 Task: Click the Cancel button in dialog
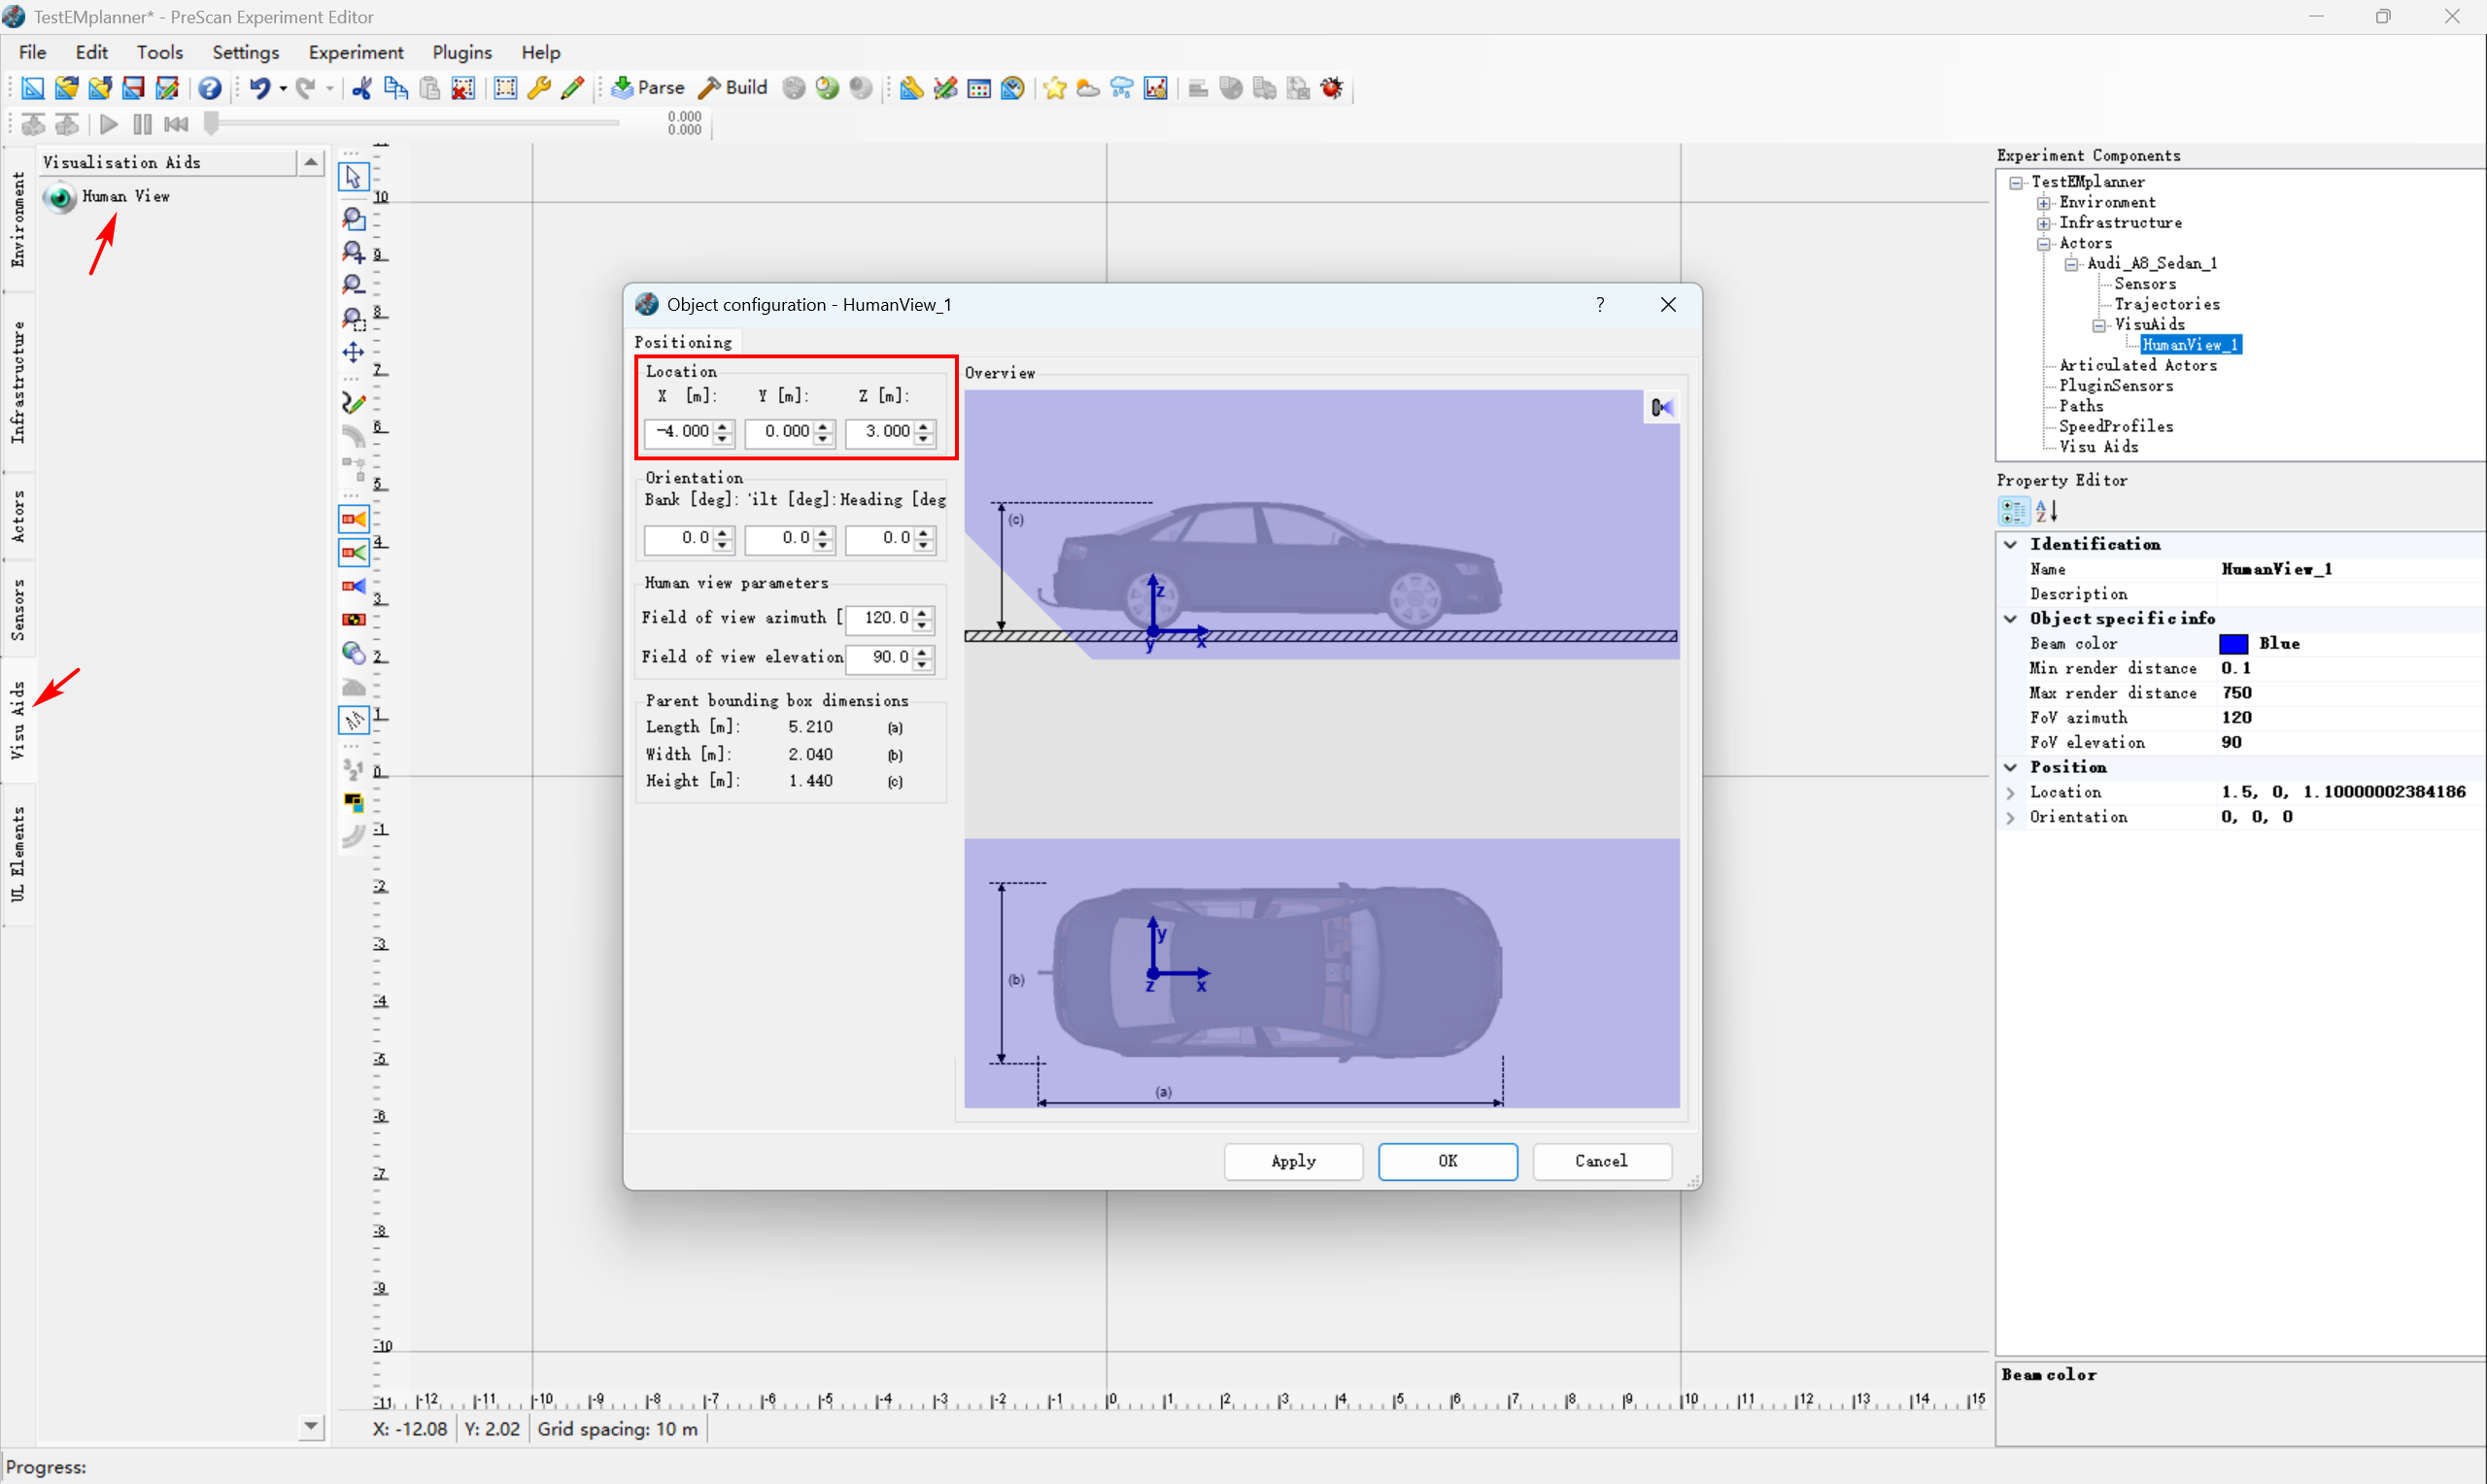pyautogui.click(x=1600, y=1161)
